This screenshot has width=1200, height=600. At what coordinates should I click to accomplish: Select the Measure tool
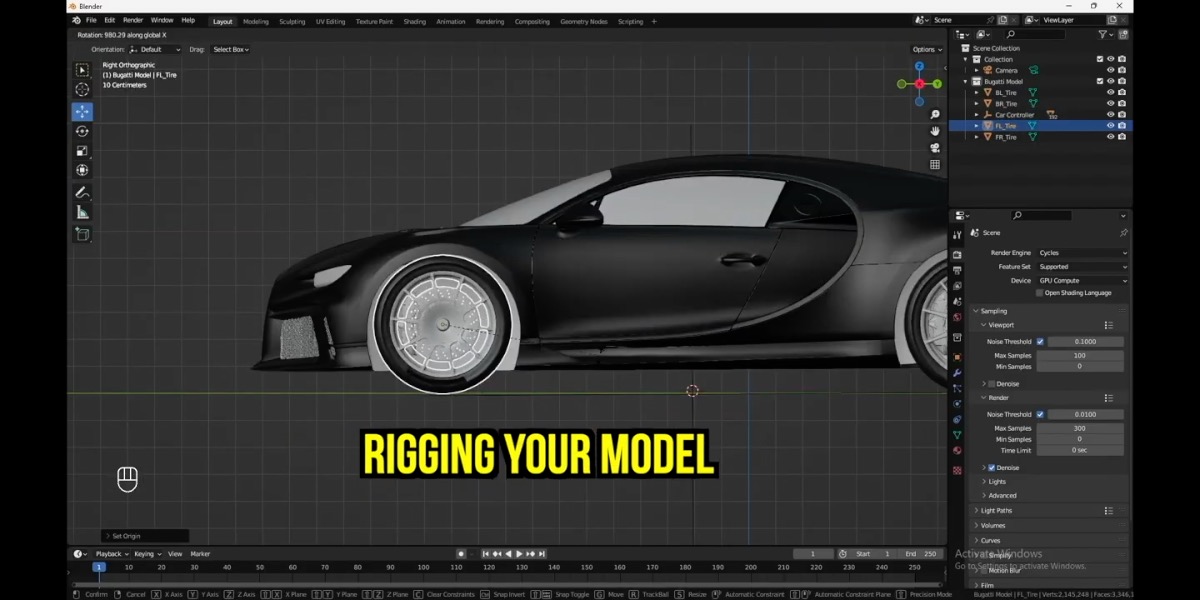point(82,211)
